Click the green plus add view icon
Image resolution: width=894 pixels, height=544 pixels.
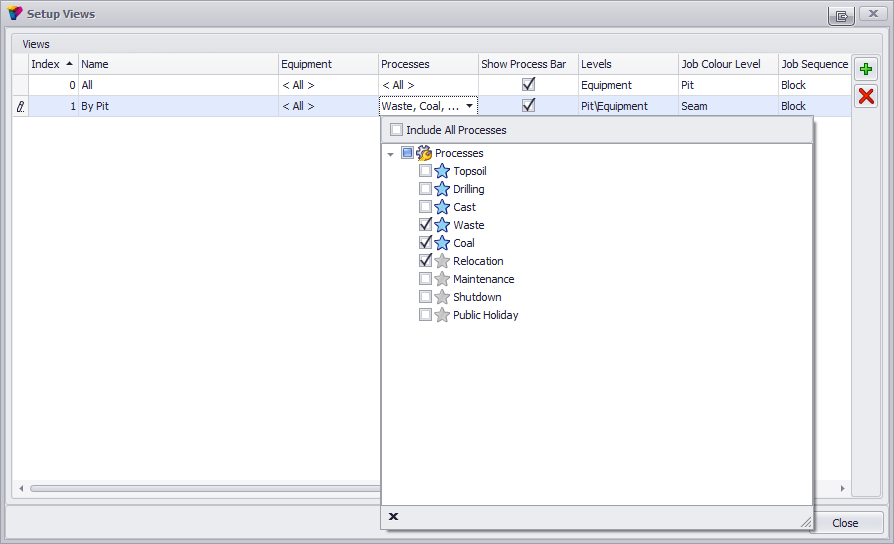pos(866,70)
